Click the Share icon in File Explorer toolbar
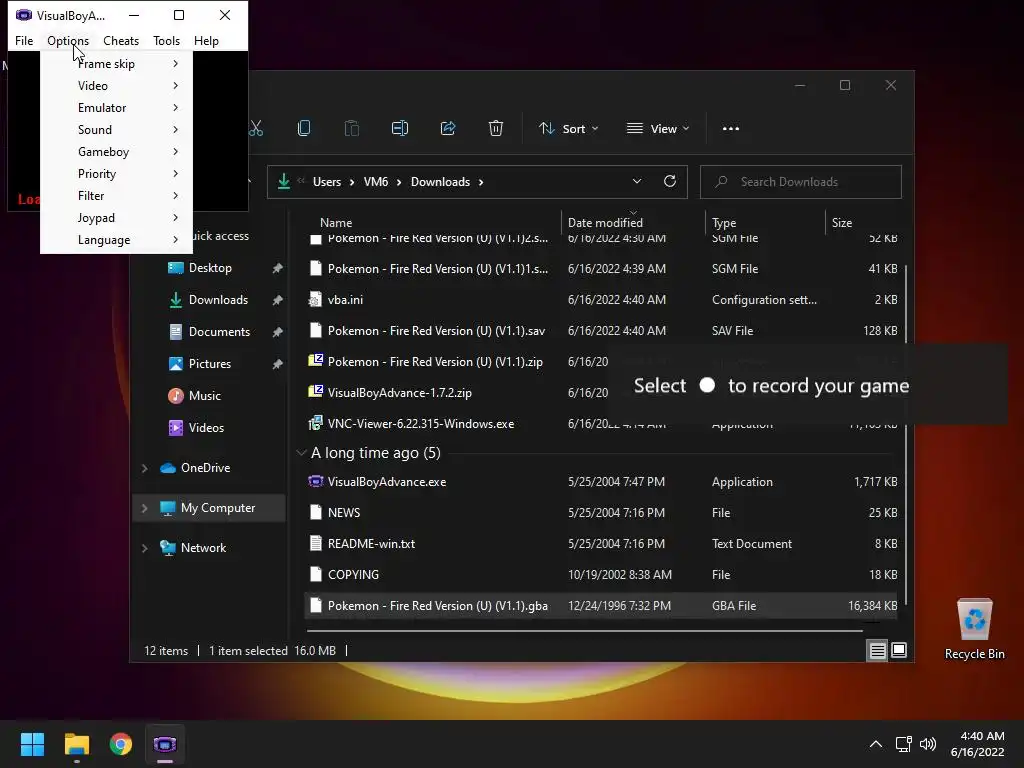Viewport: 1024px width, 768px height. [x=448, y=129]
